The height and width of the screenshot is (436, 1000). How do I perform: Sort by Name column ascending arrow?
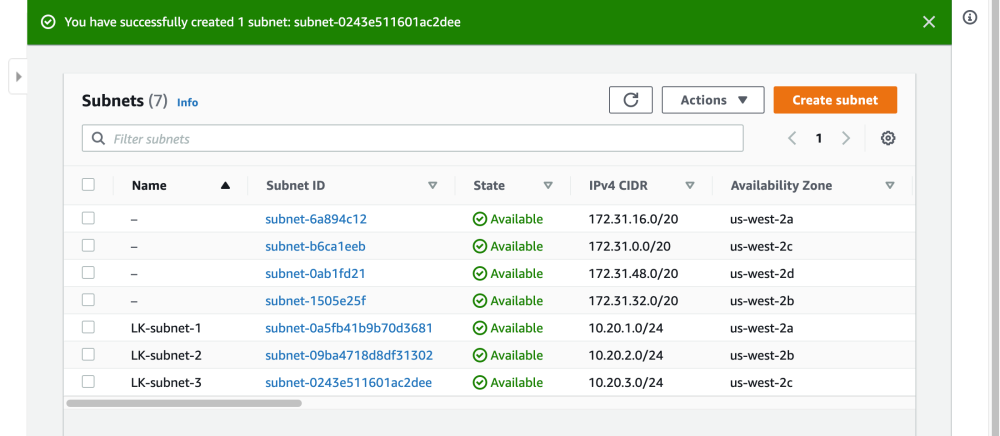tap(225, 185)
